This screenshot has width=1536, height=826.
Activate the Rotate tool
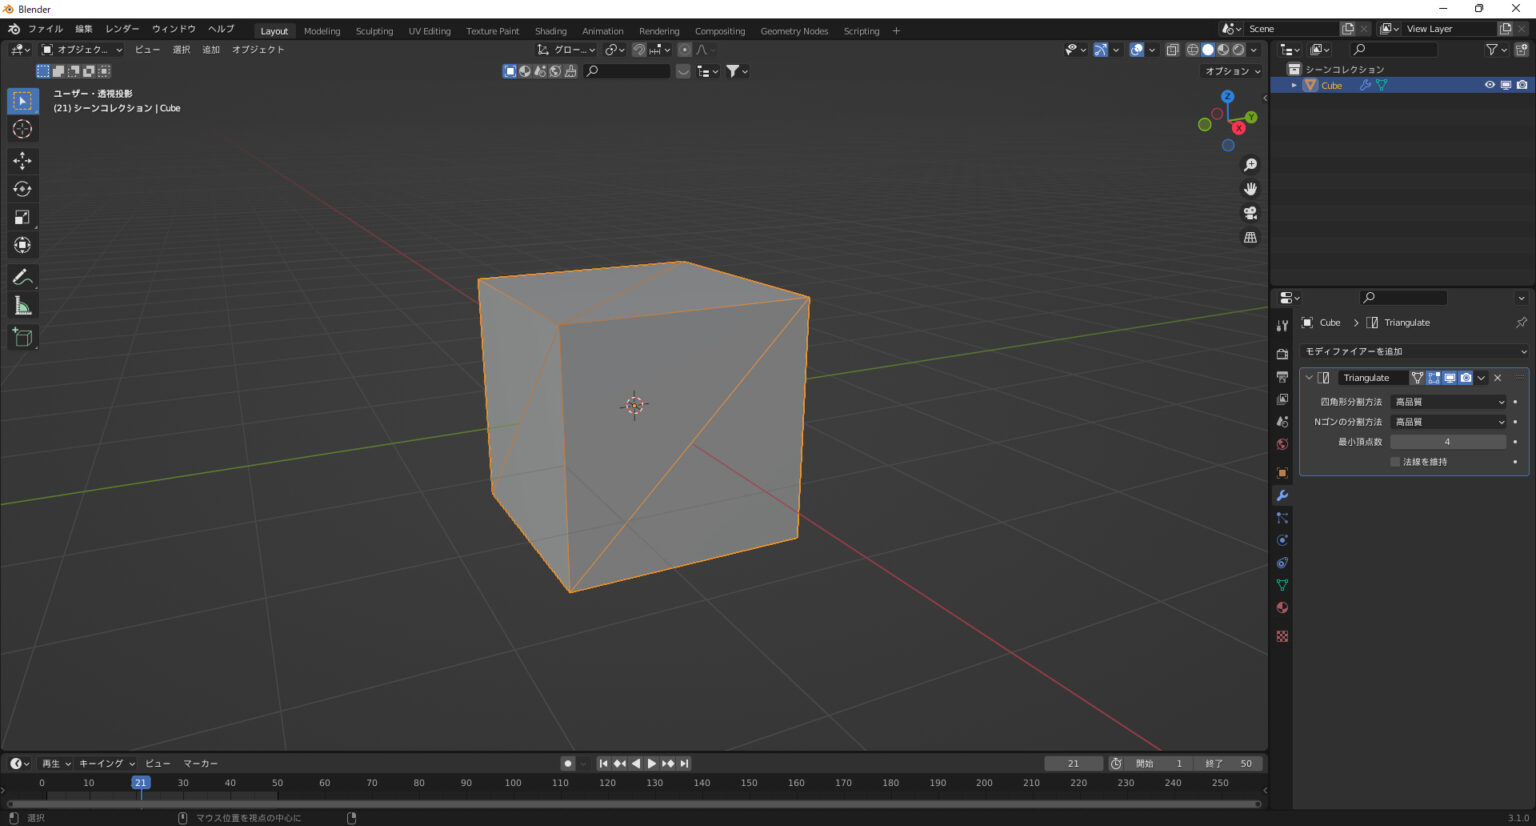(21, 188)
